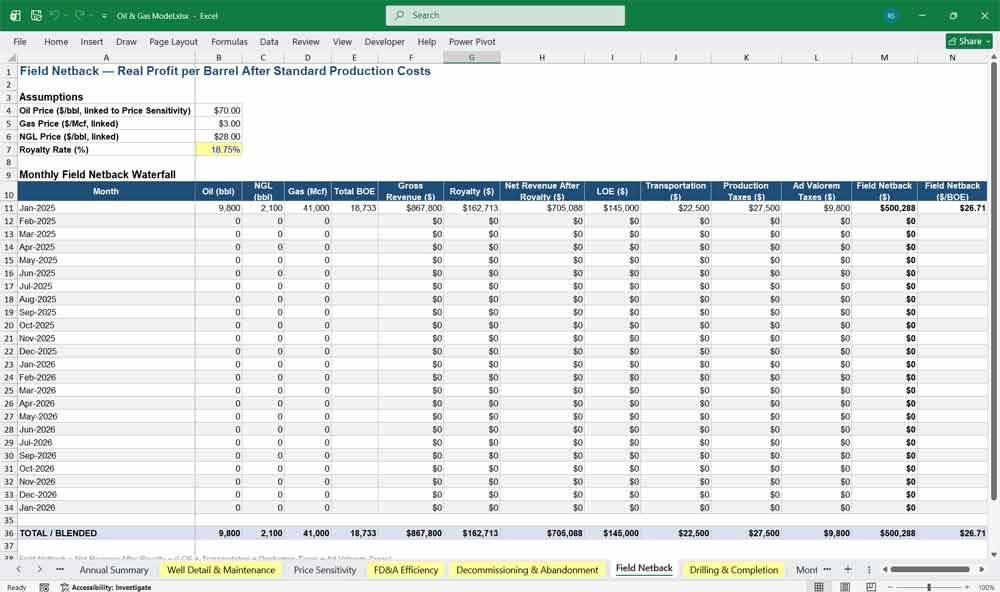Click the Jan-2025 Field Netback $26.71 cell
Viewport: 1000px width, 592px height.
pos(952,208)
